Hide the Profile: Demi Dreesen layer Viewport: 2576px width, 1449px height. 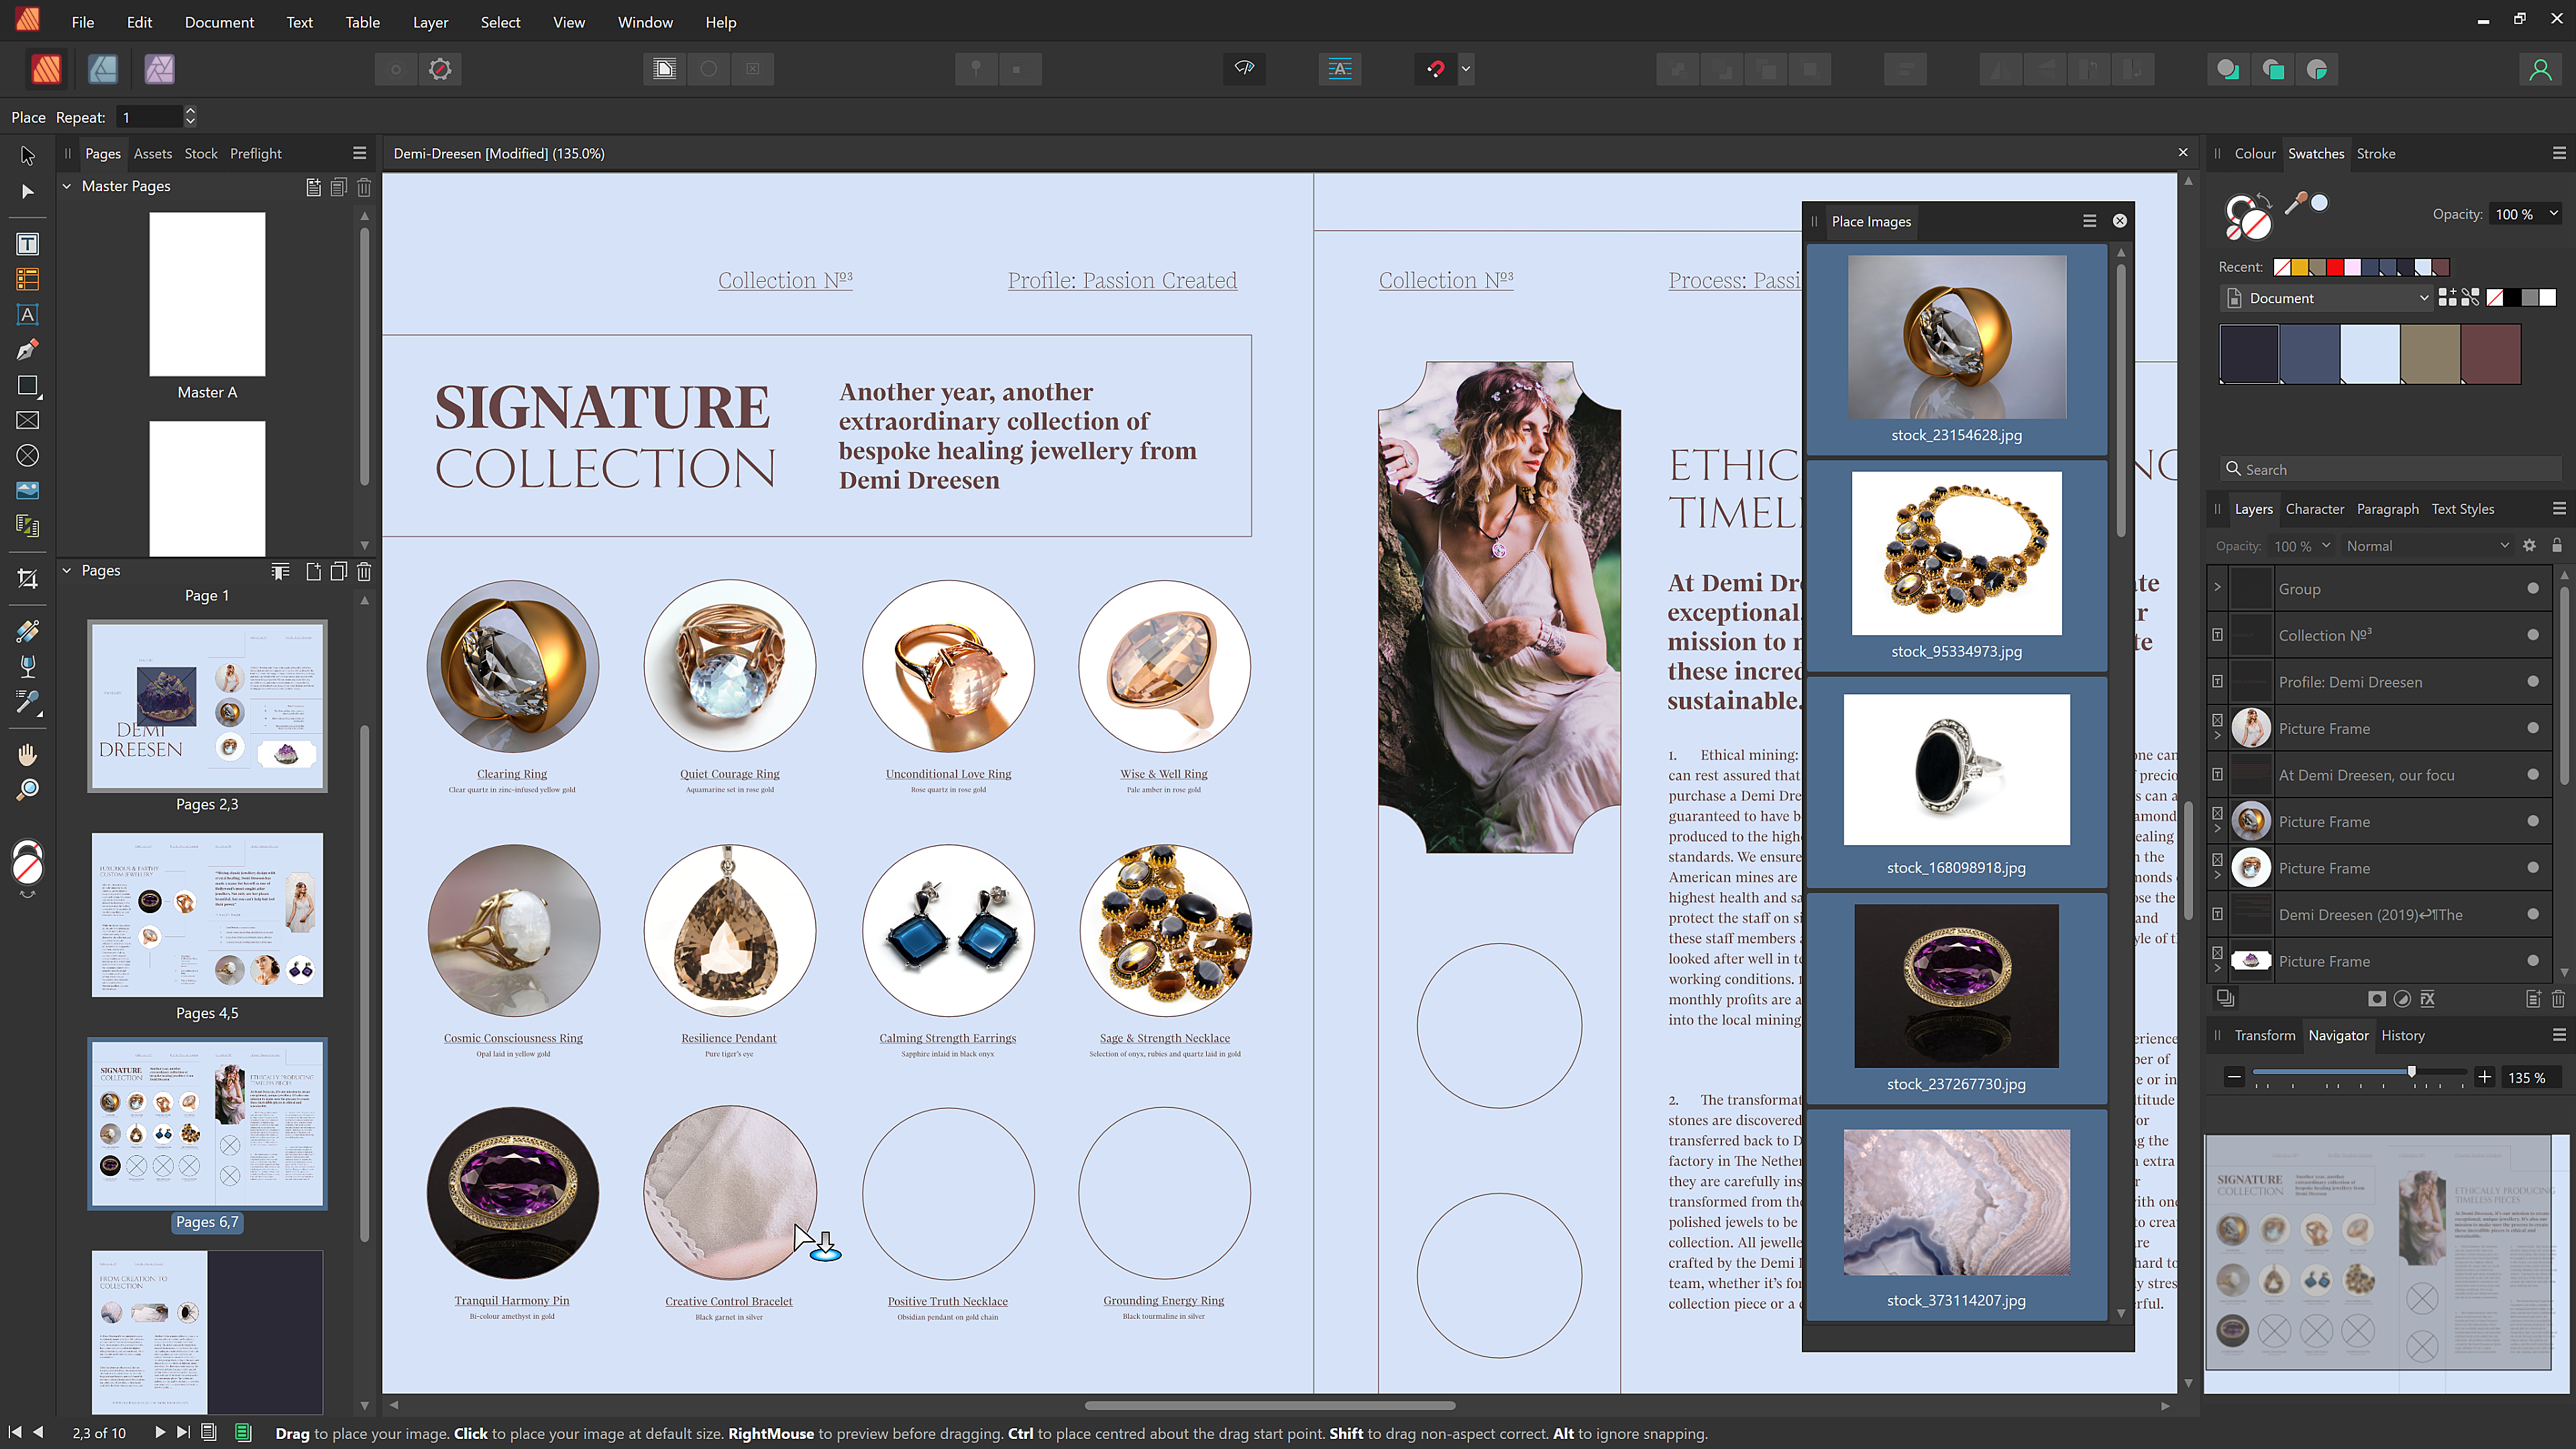2532,682
